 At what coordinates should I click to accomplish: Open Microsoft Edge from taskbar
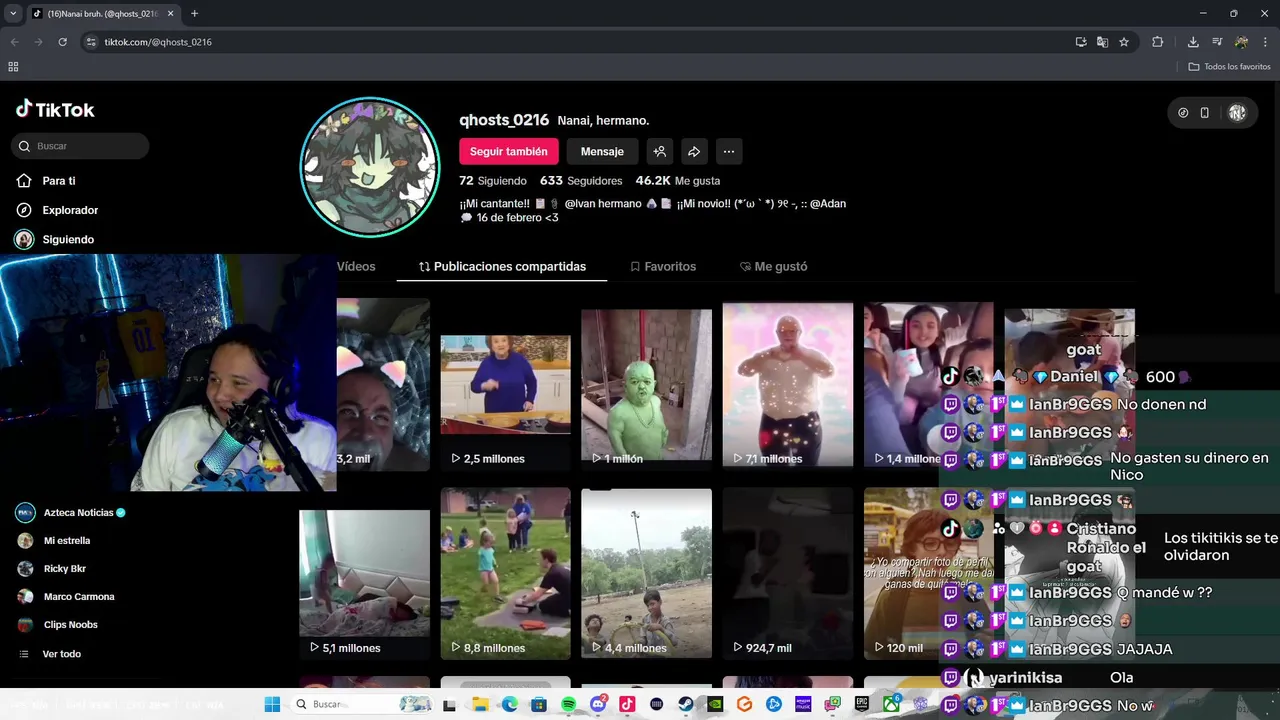pyautogui.click(x=509, y=704)
